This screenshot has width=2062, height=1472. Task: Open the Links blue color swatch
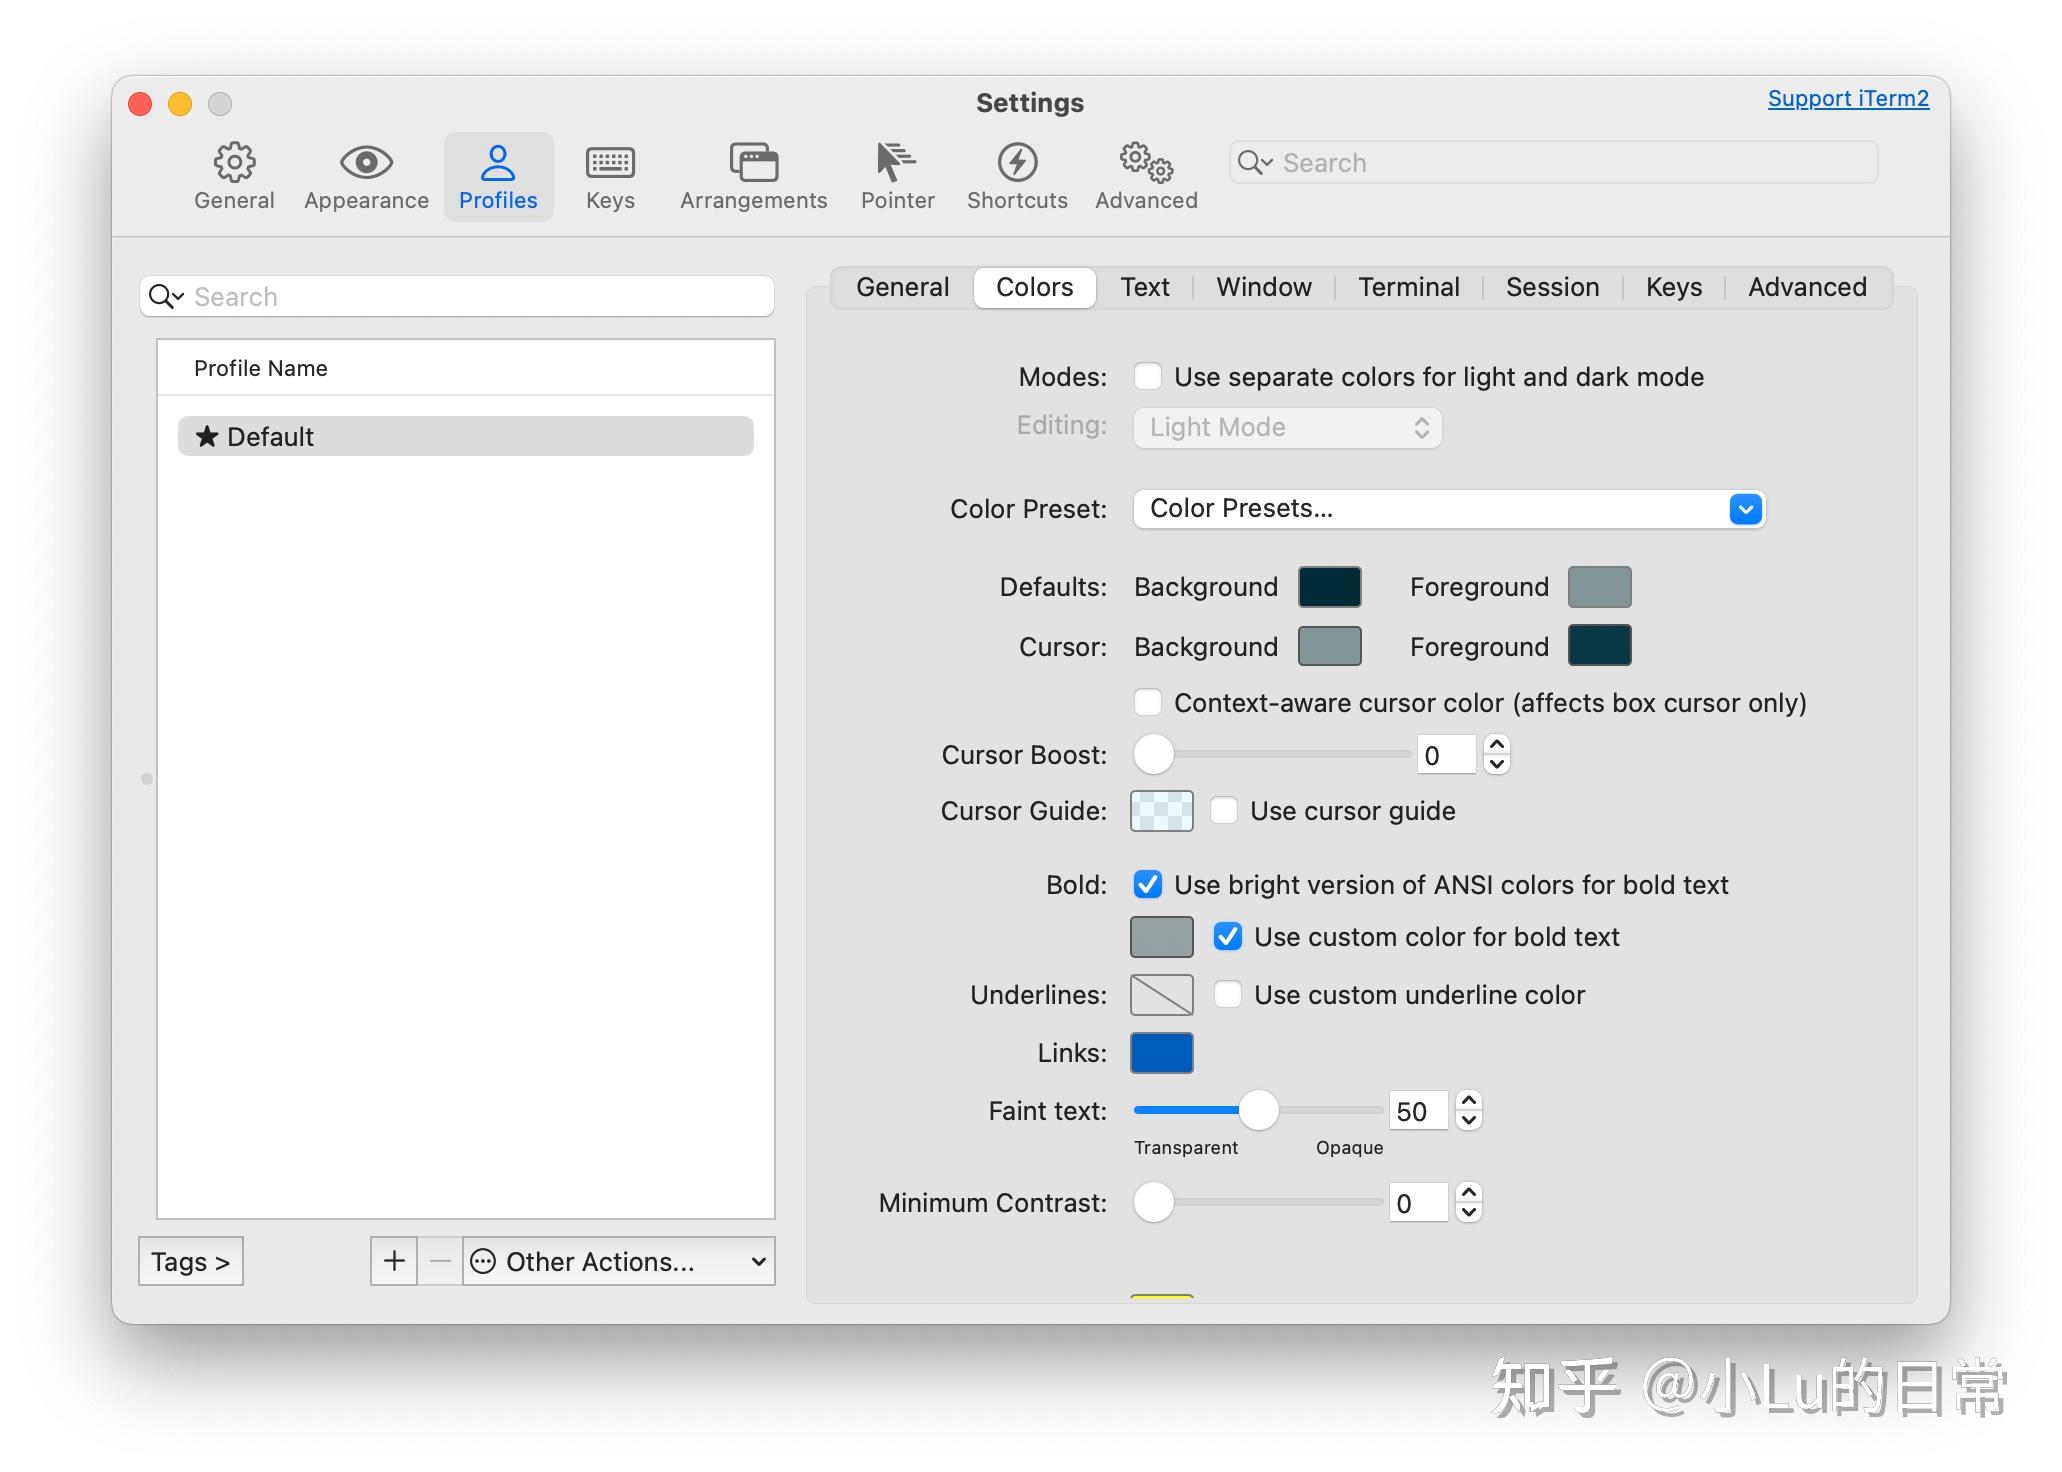pyautogui.click(x=1161, y=1053)
